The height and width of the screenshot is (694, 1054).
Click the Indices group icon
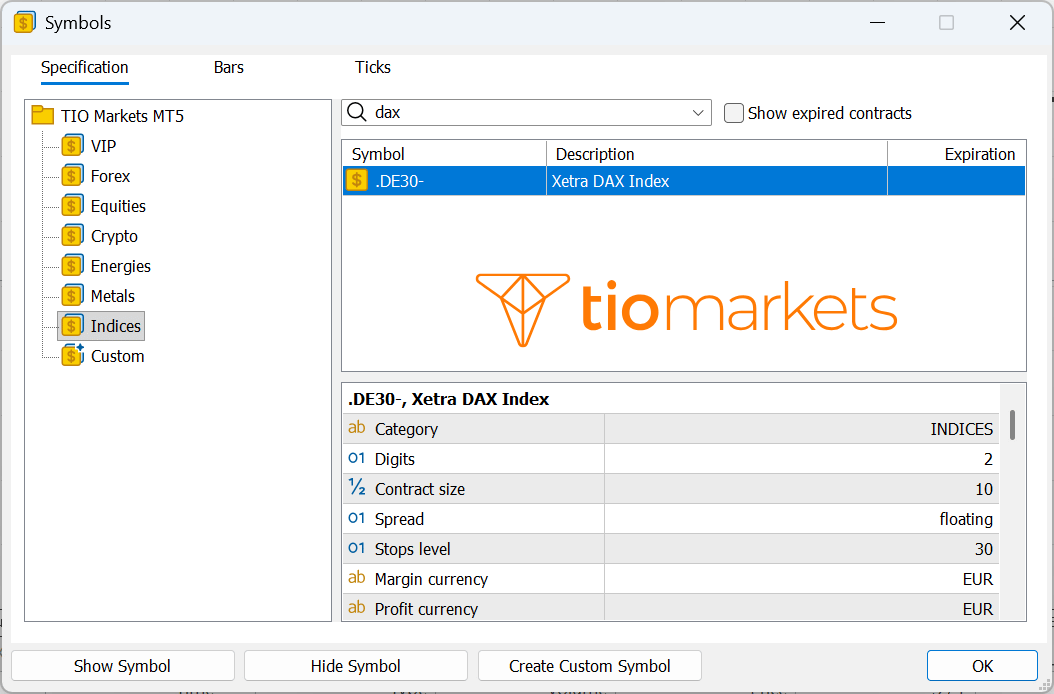coord(73,326)
